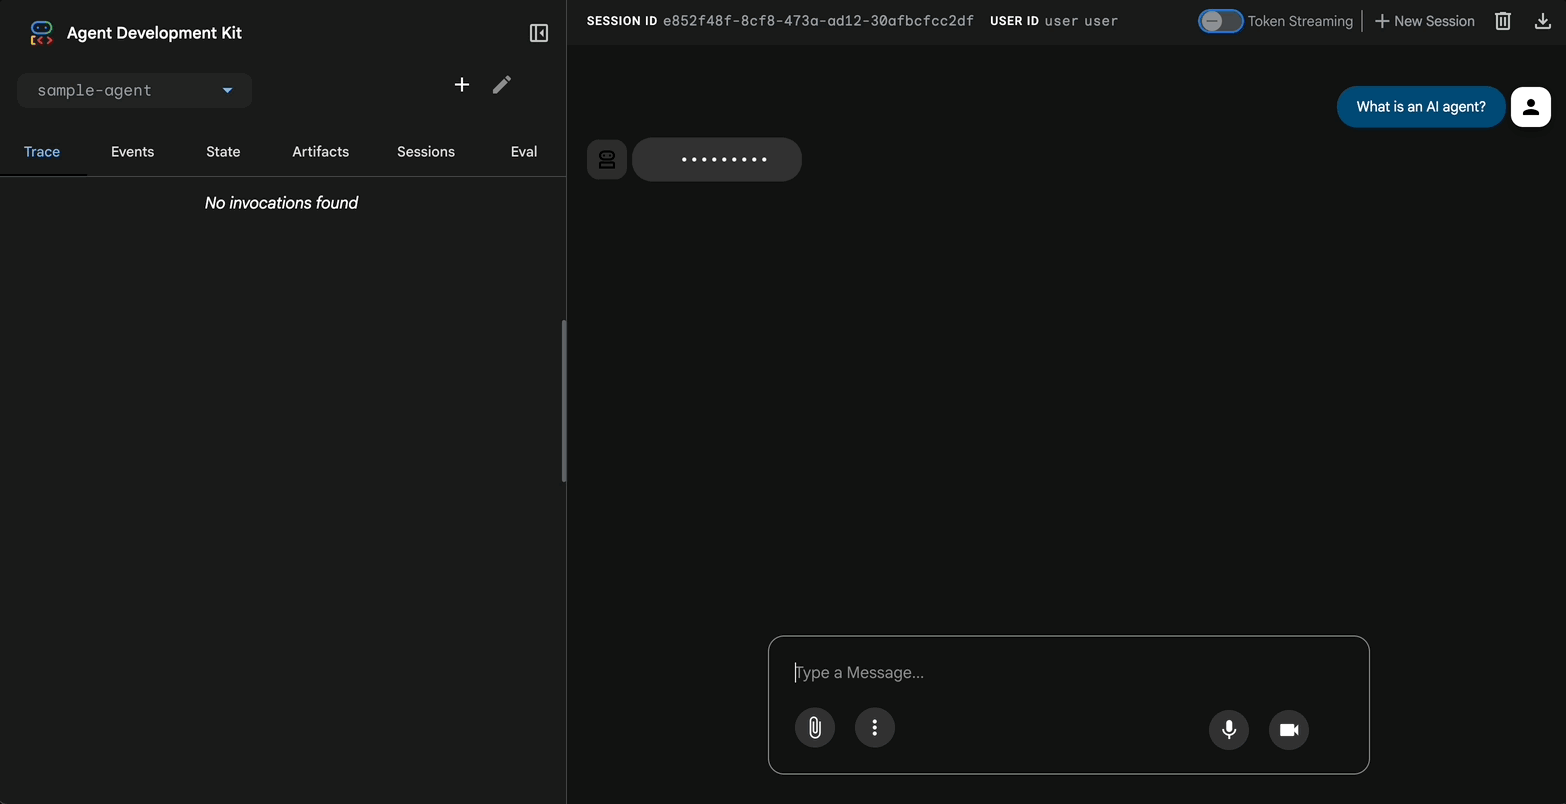Click the 'No invocations found' text
The image size is (1566, 804).
point(281,203)
